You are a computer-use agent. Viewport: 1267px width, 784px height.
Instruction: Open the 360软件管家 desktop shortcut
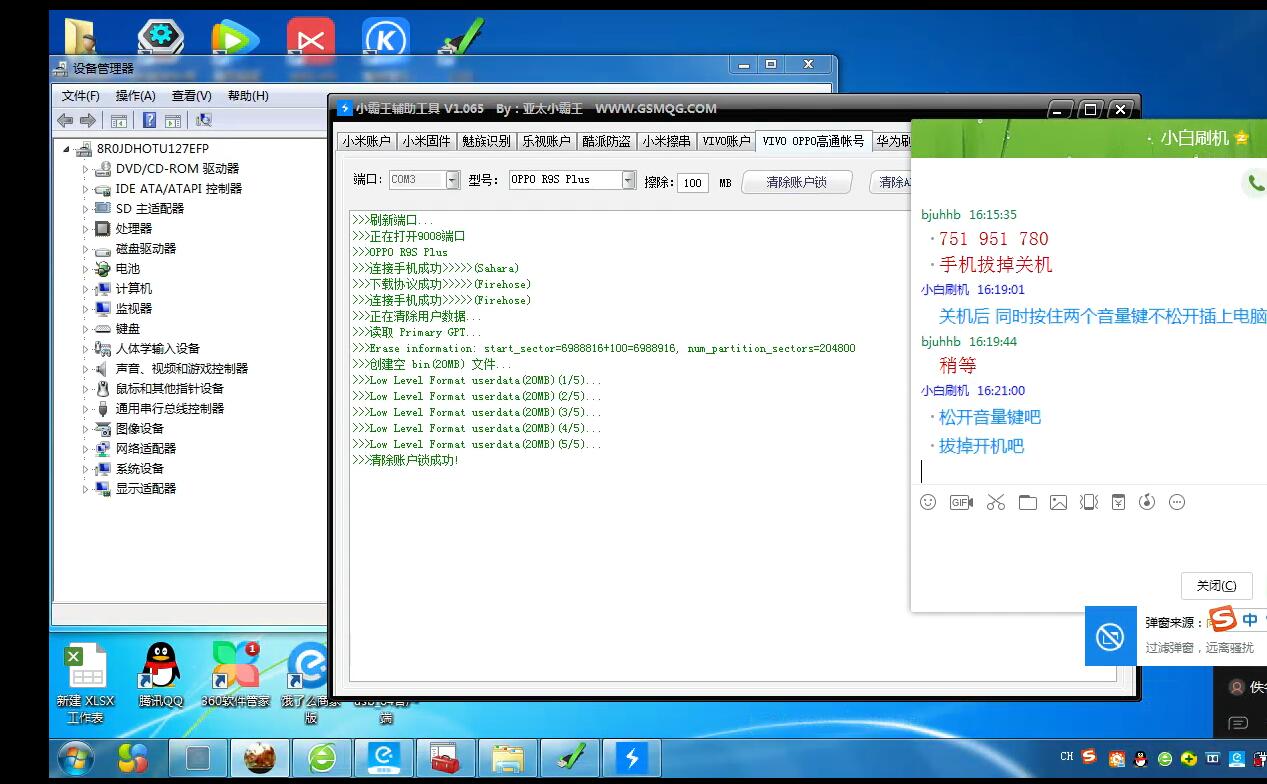point(236,675)
